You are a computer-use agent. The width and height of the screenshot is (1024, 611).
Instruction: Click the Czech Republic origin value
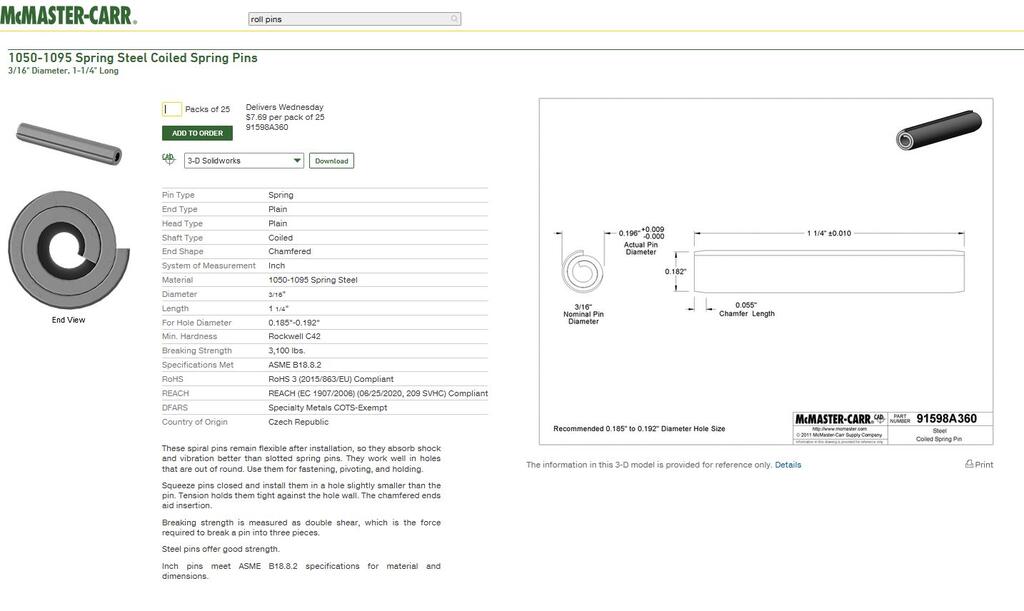[x=298, y=422]
